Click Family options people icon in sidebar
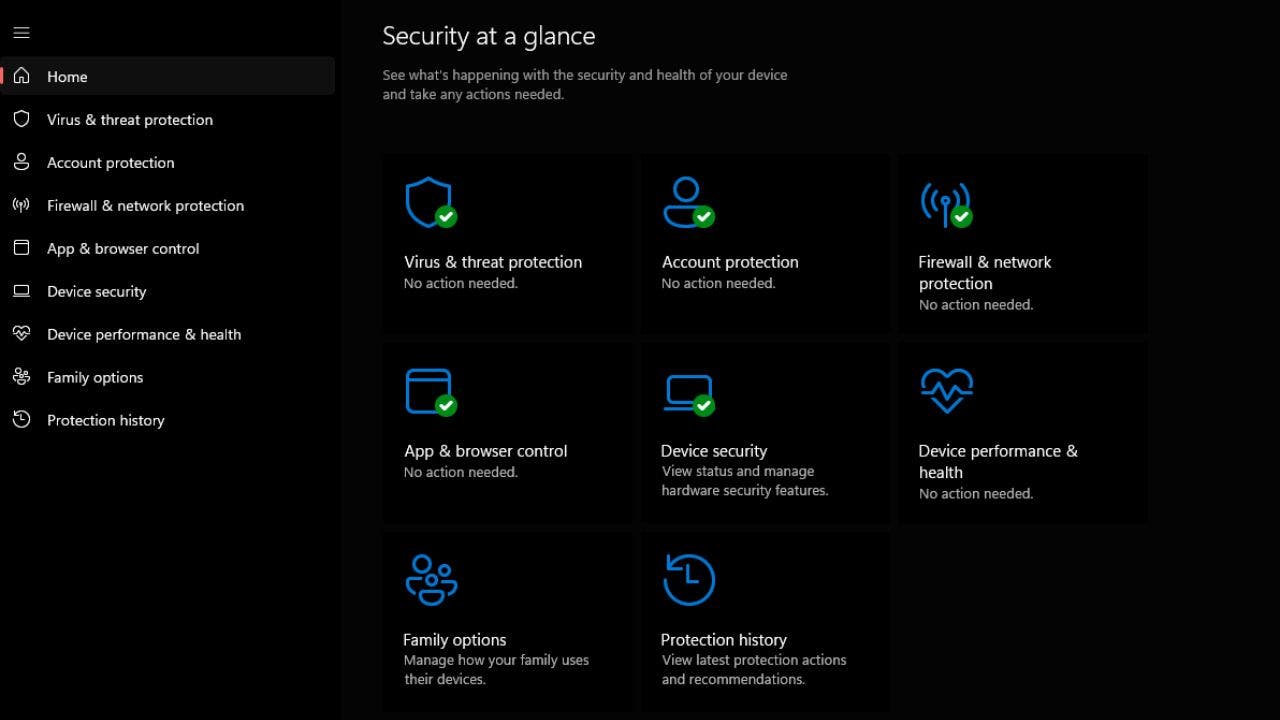 tap(21, 377)
